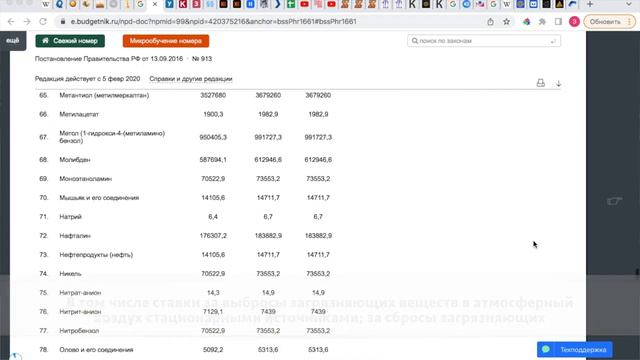Submit search with the enter arrow icon
The height and width of the screenshot is (360, 640).
553,41
